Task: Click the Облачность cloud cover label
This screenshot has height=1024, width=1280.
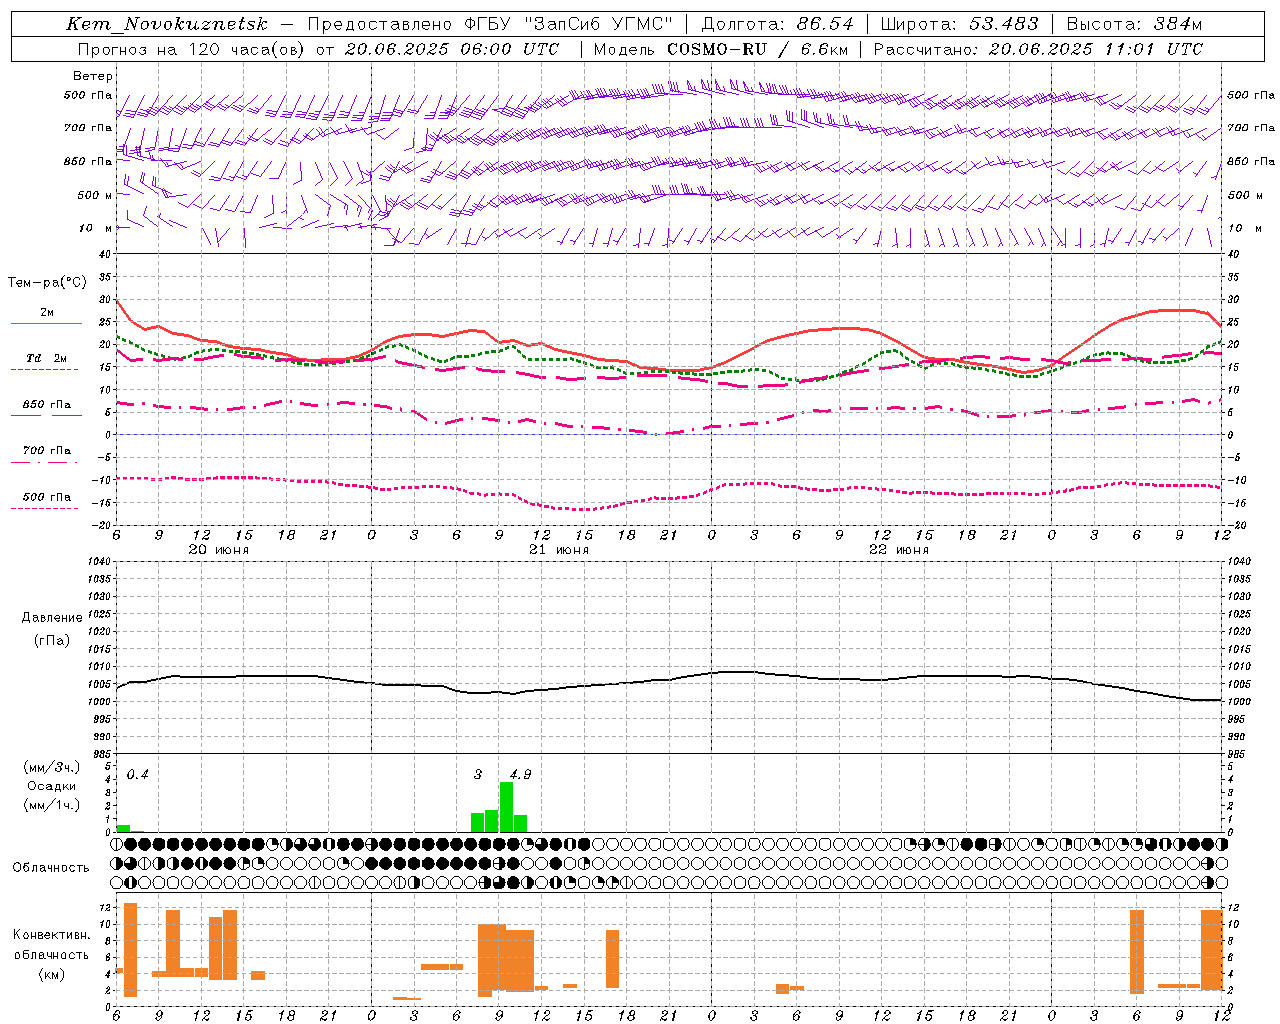Action: [51, 868]
